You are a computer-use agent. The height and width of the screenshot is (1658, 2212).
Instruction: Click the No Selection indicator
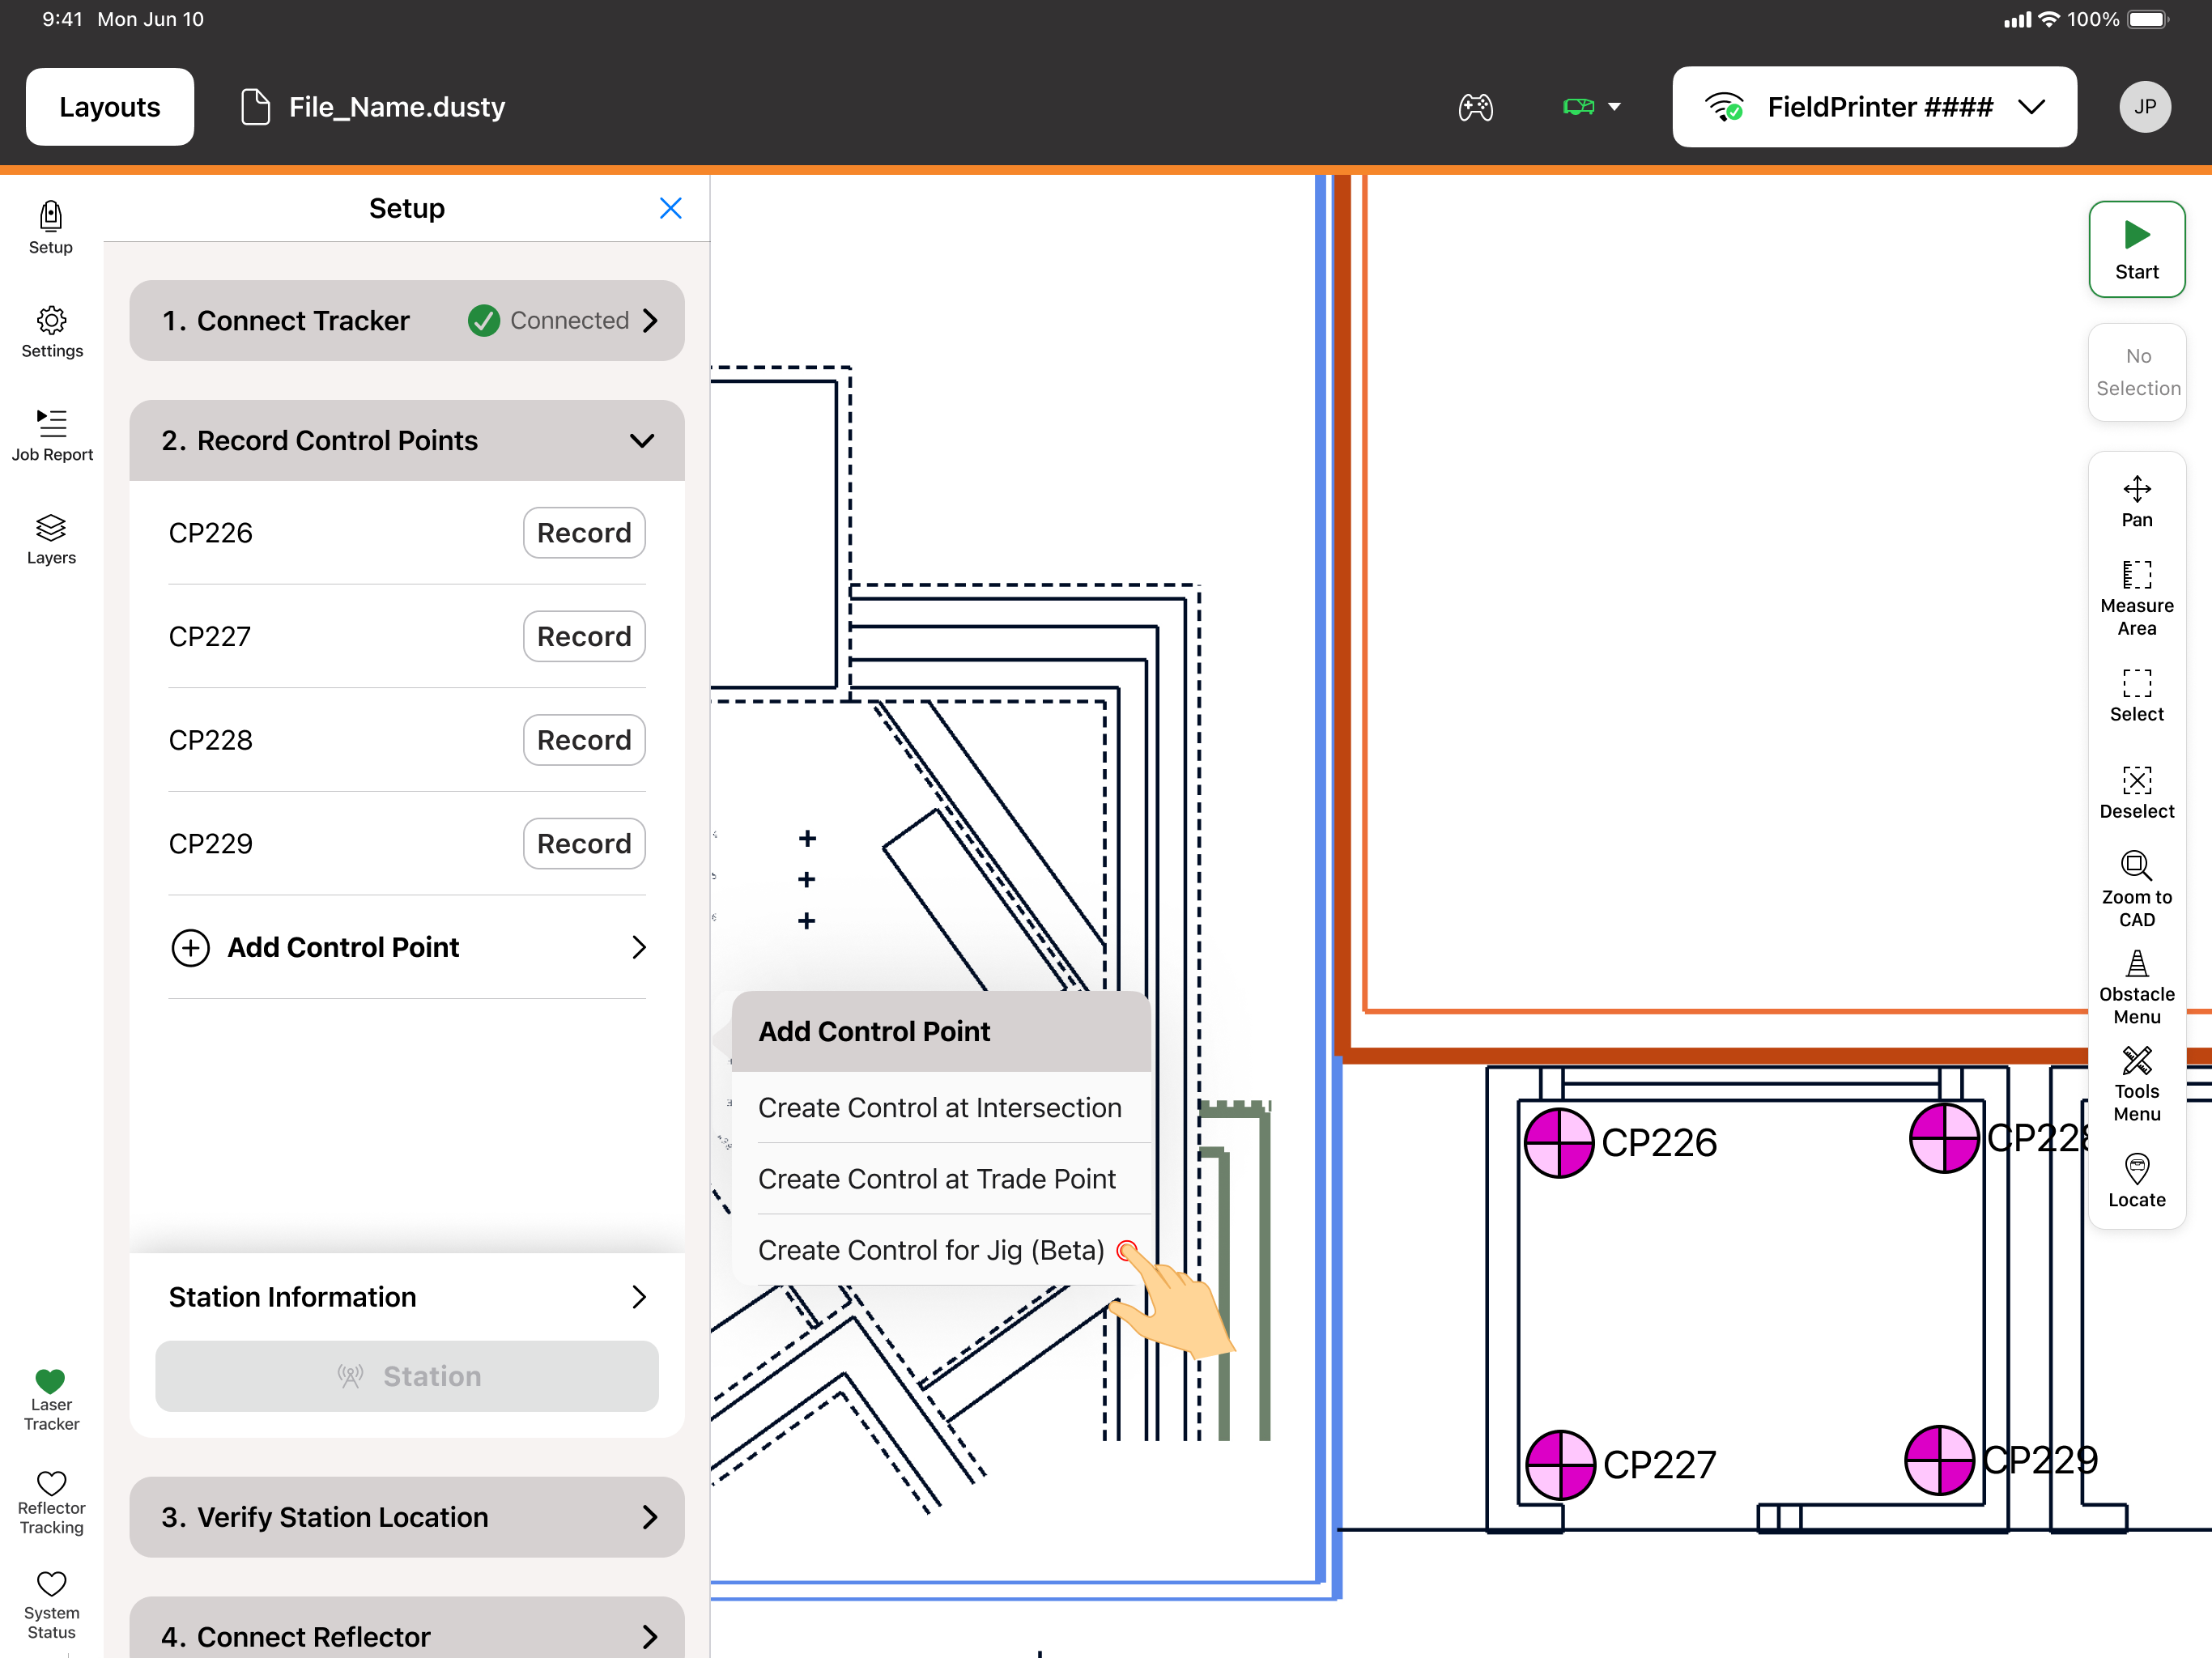tap(2137, 372)
